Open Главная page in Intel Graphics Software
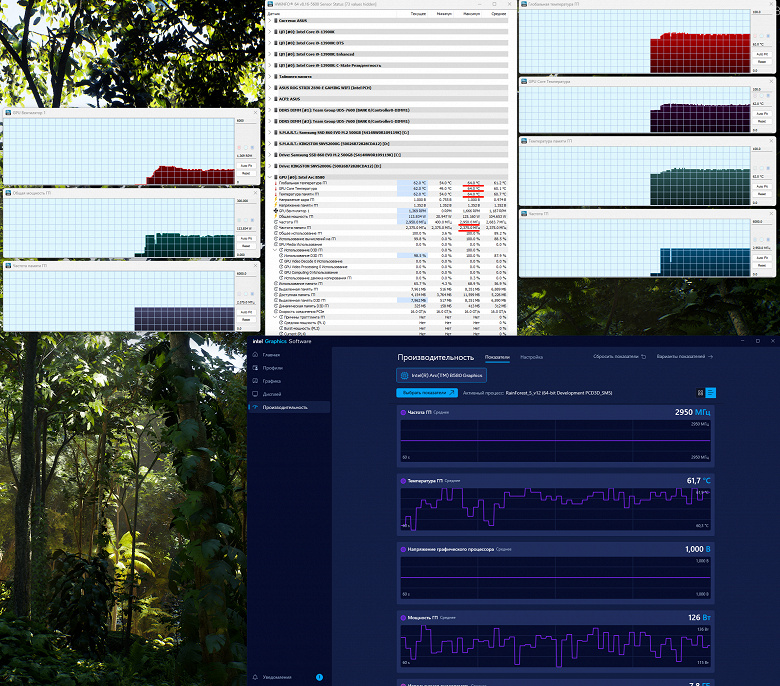This screenshot has width=780, height=686. pos(271,355)
